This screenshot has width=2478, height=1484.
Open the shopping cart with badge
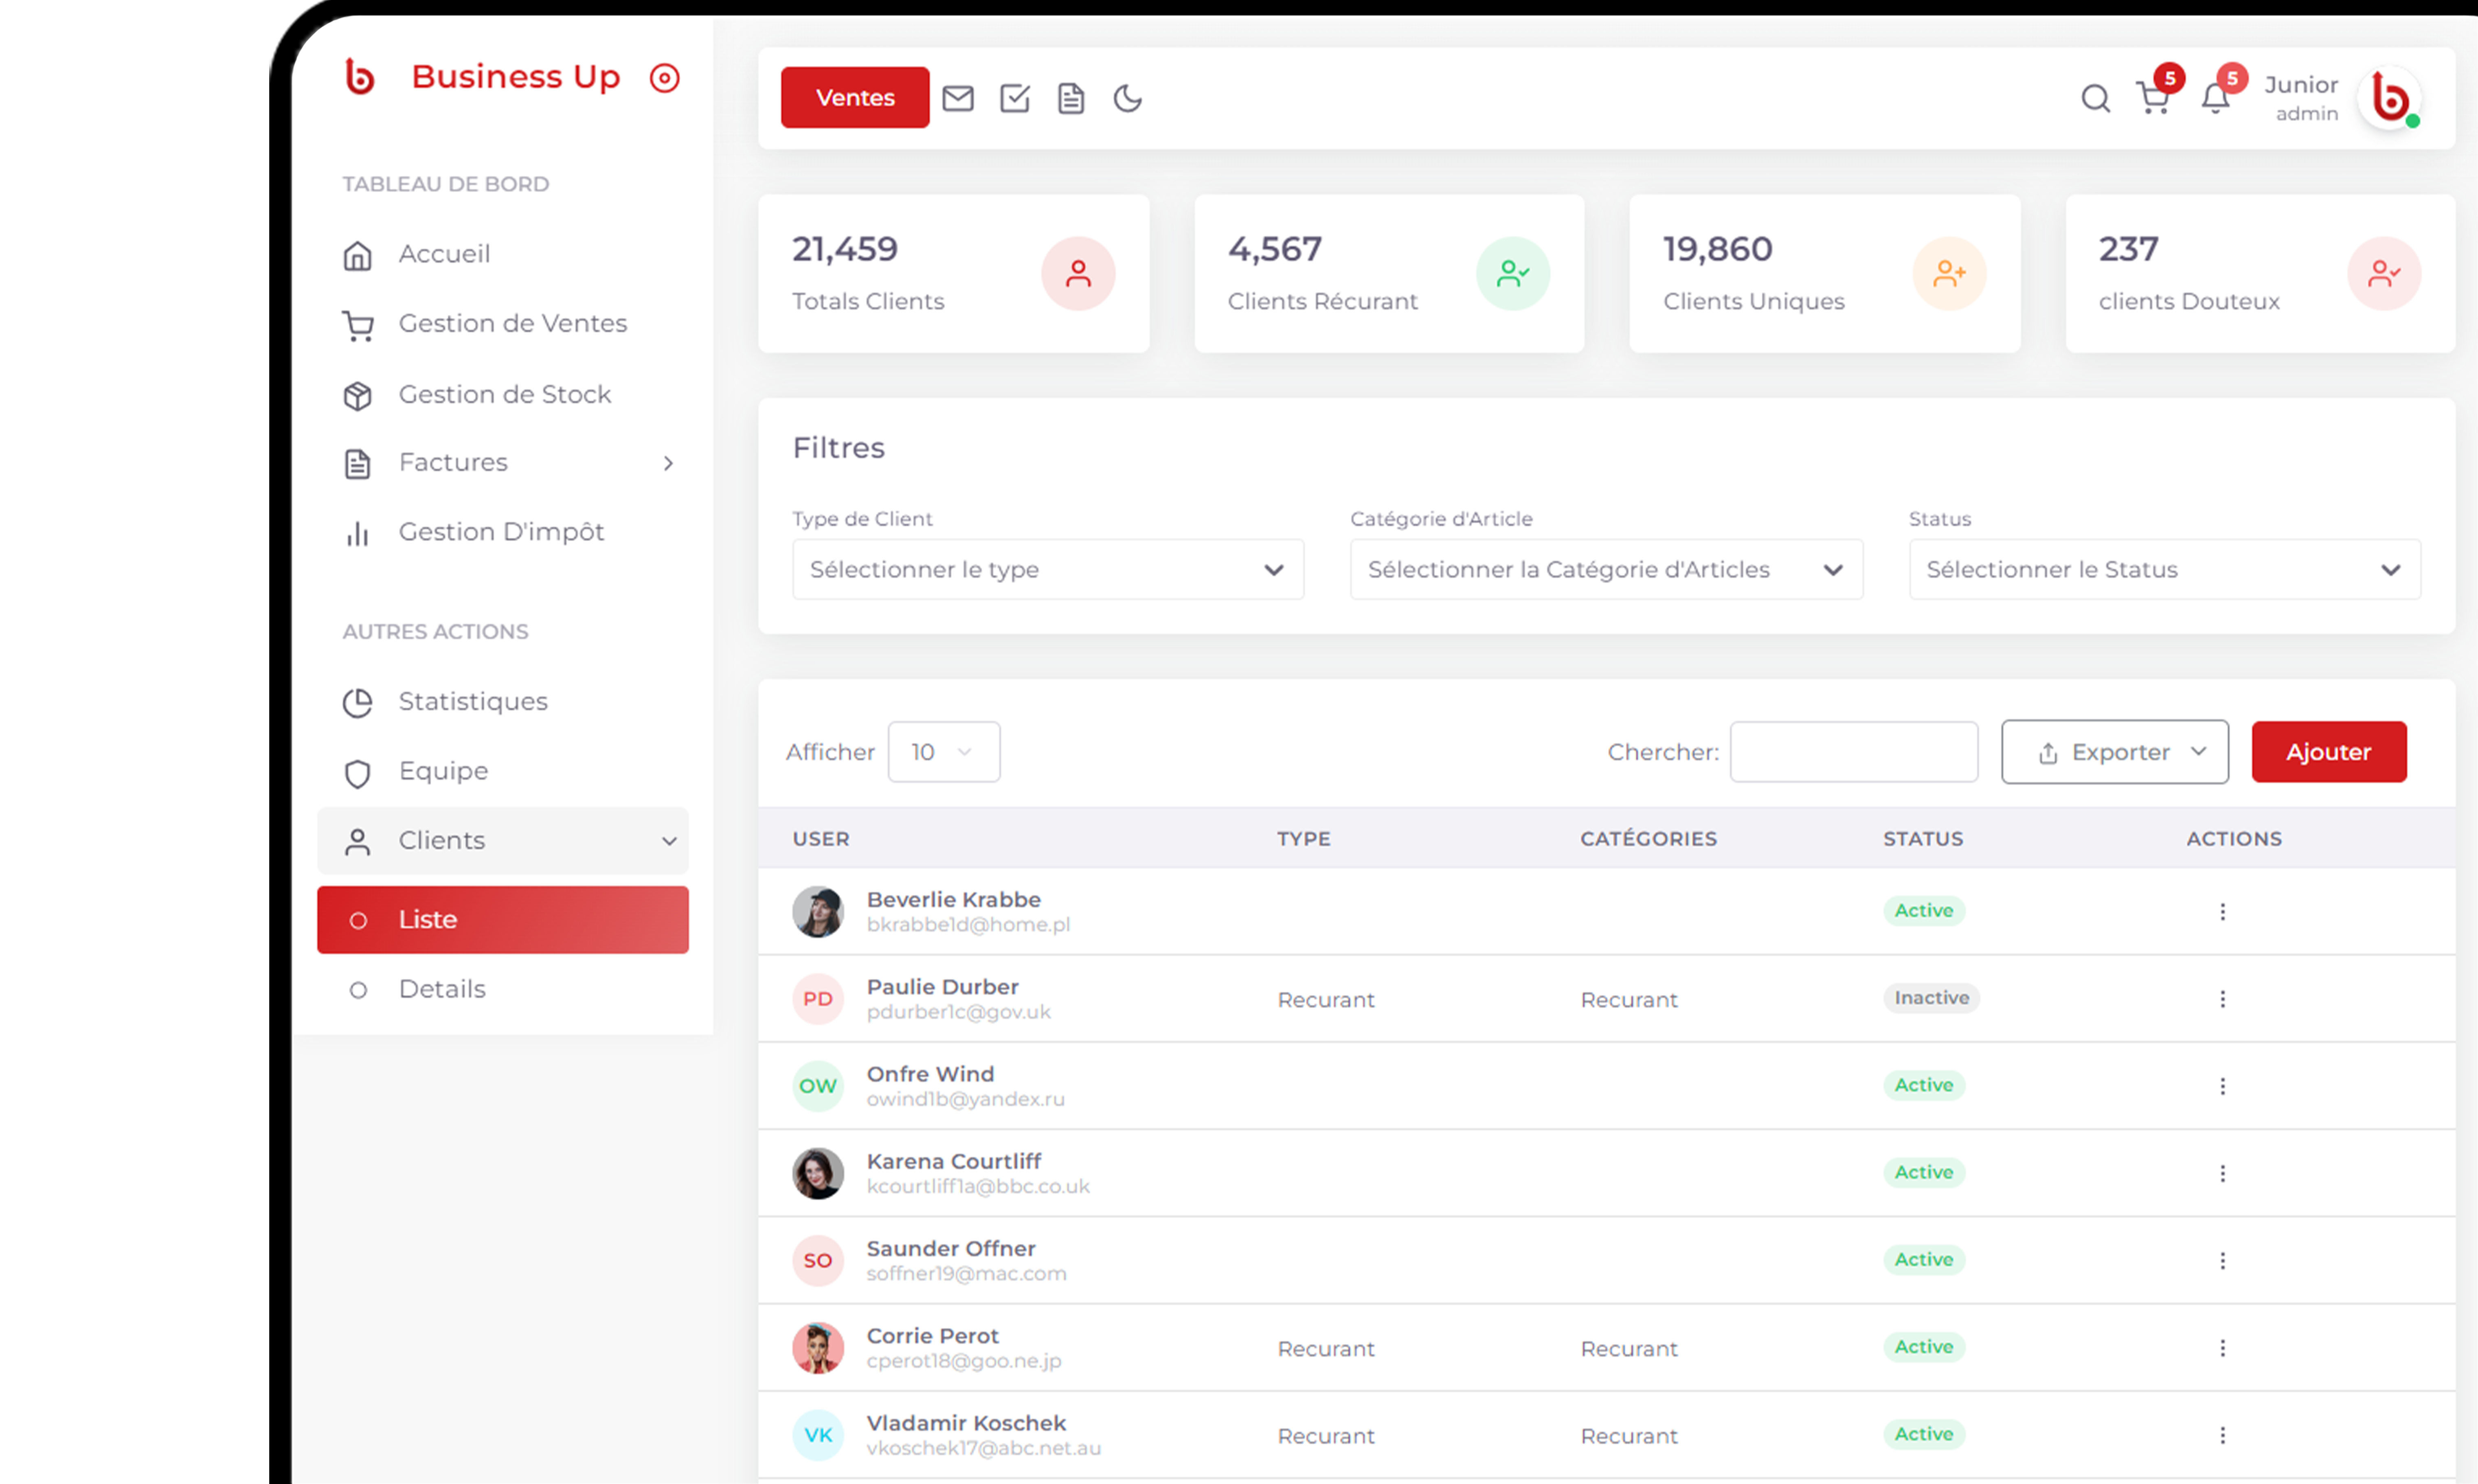pos(2153,98)
